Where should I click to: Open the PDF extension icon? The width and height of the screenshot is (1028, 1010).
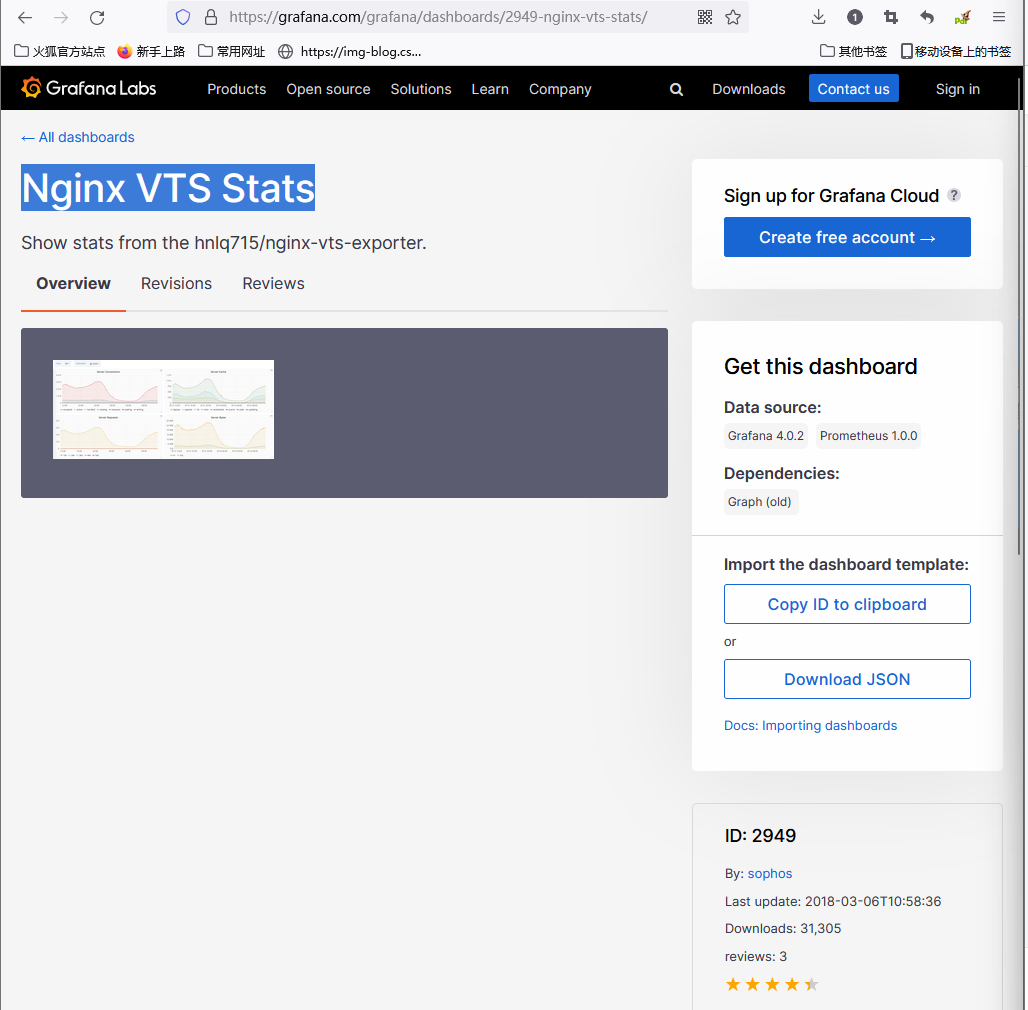[x=962, y=17]
